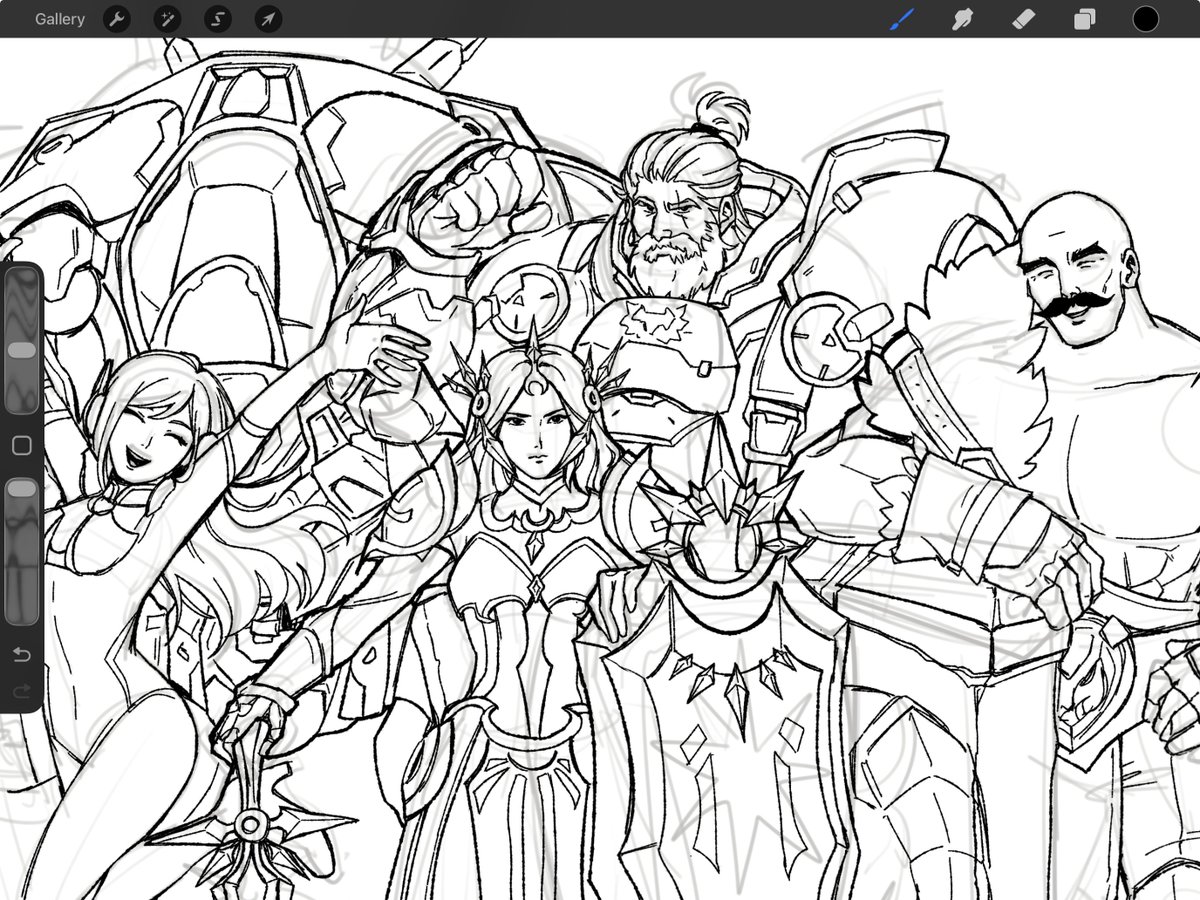Redo the last undone stroke
The image size is (1200, 900).
click(21, 691)
